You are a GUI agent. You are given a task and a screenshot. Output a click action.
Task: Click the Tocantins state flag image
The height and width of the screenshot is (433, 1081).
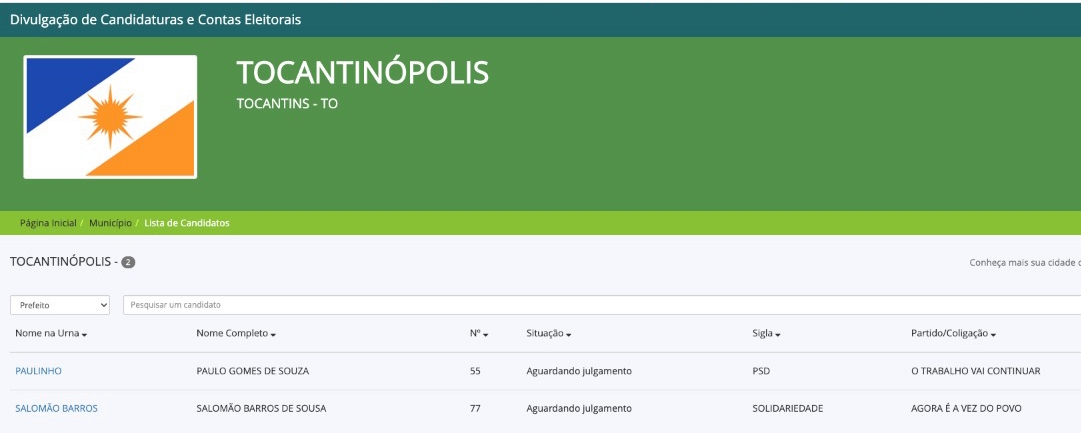(110, 117)
